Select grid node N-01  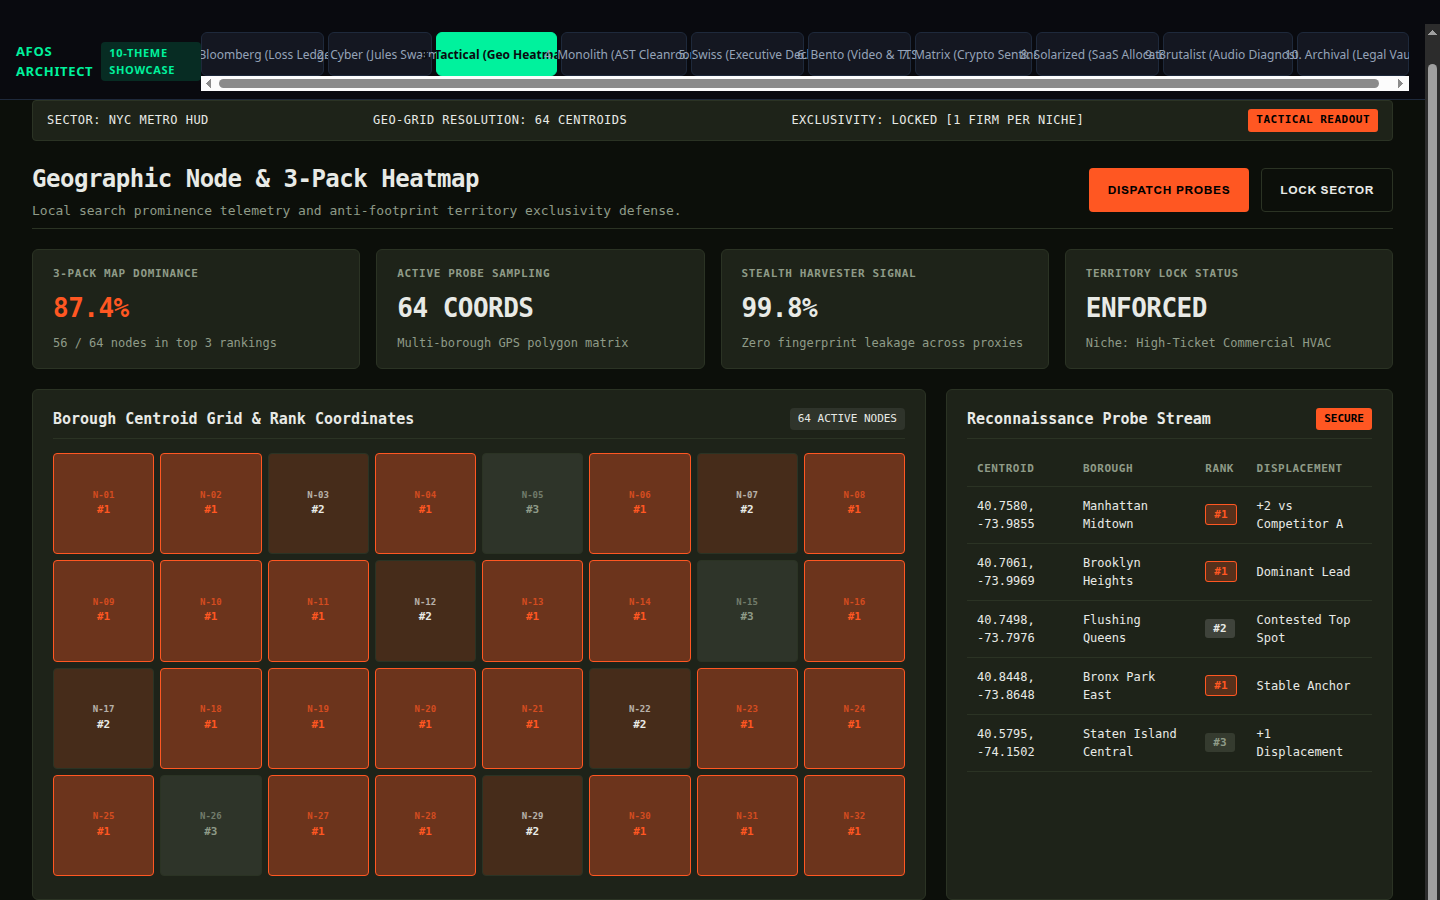tap(104, 503)
